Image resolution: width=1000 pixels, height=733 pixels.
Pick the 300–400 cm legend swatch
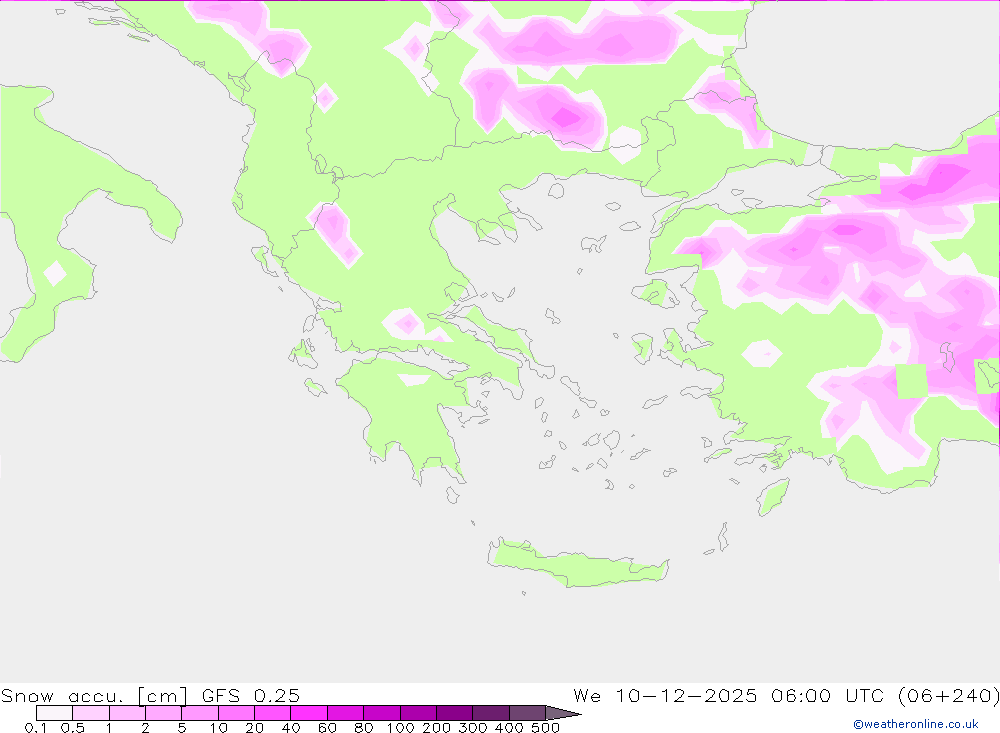click(491, 713)
